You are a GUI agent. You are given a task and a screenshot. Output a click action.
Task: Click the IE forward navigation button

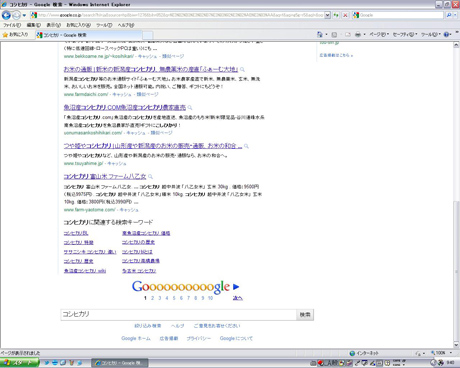[16, 15]
